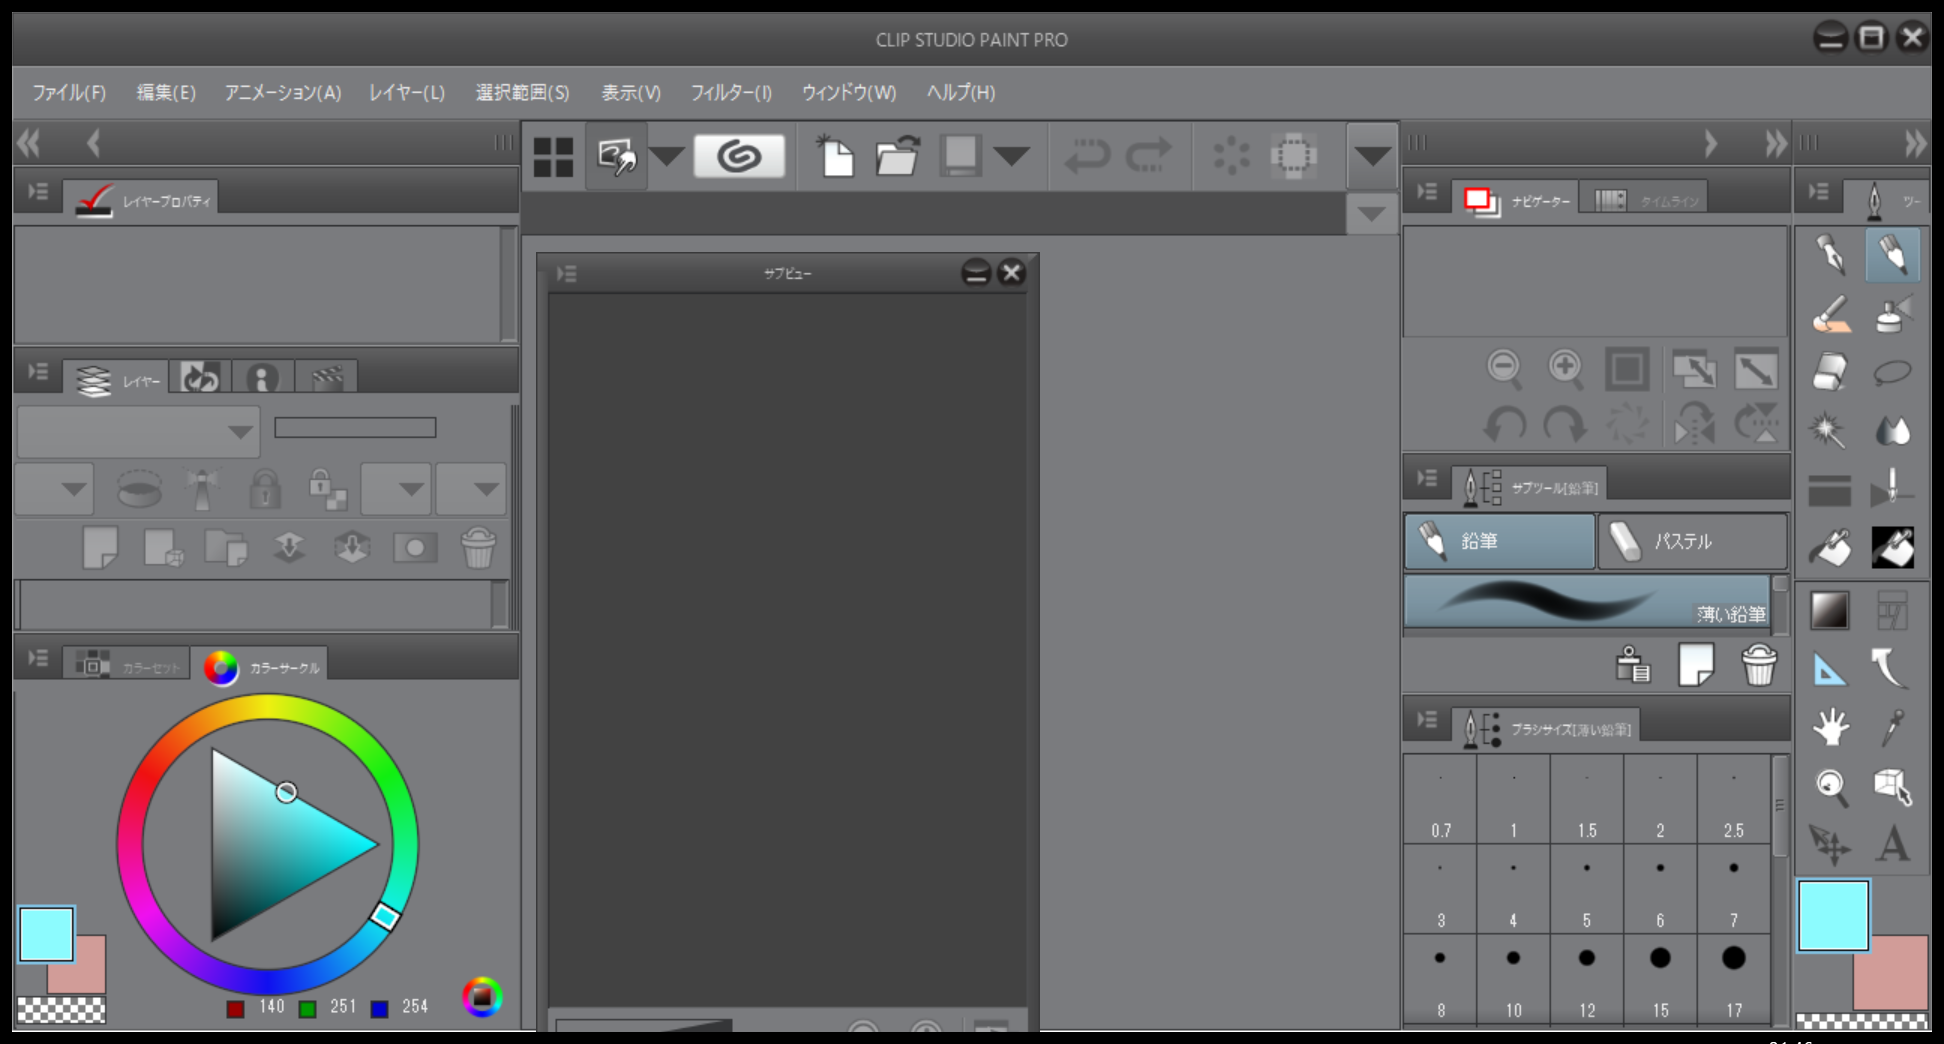Image resolution: width=1944 pixels, height=1044 pixels.
Task: Click zoom in on Navigator panel
Action: [1565, 368]
